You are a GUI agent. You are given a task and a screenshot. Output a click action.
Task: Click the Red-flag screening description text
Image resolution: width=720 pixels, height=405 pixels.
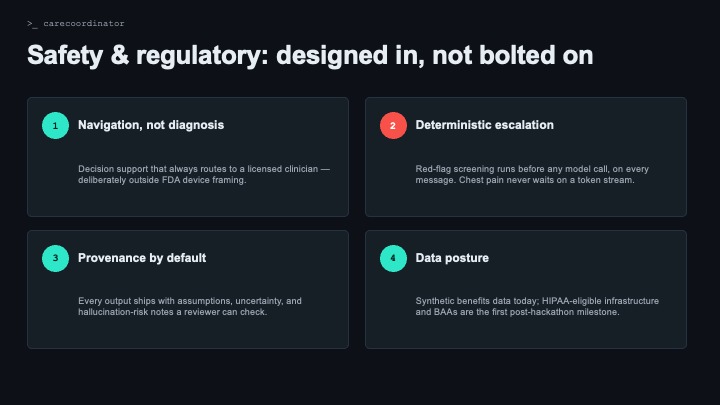[532, 174]
